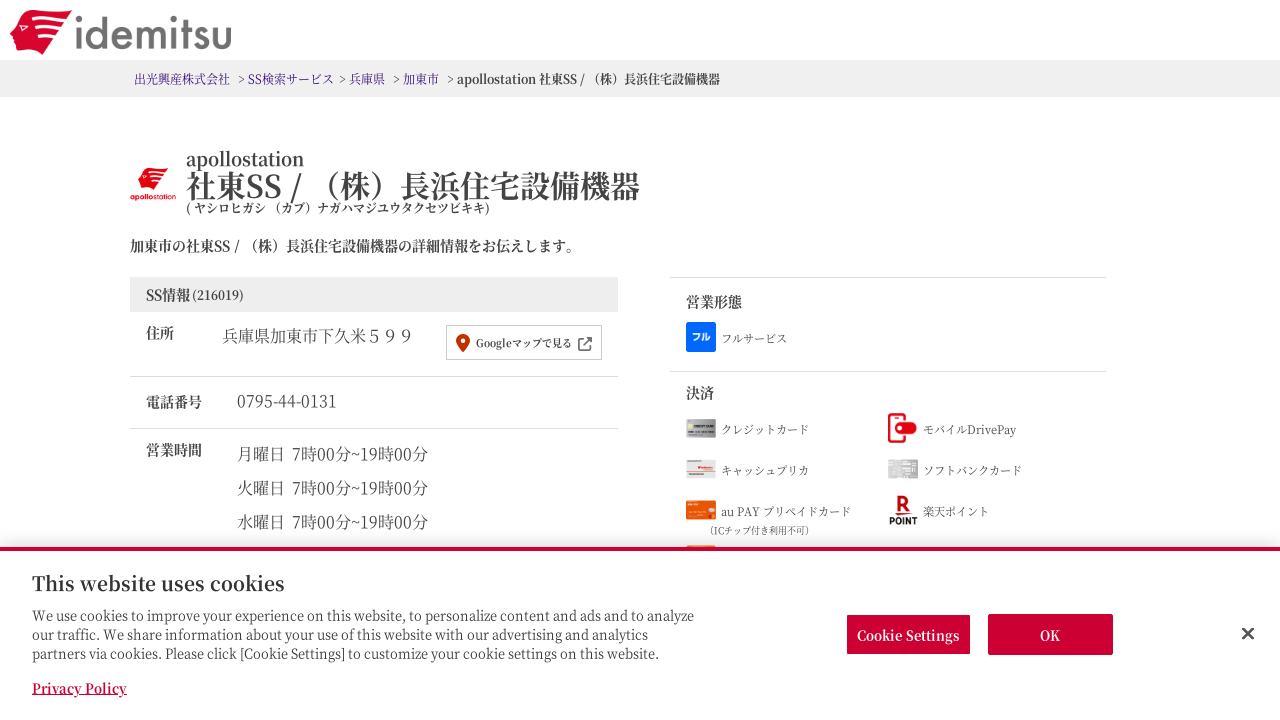
Task: Click the idemitsu logo
Action: [121, 32]
